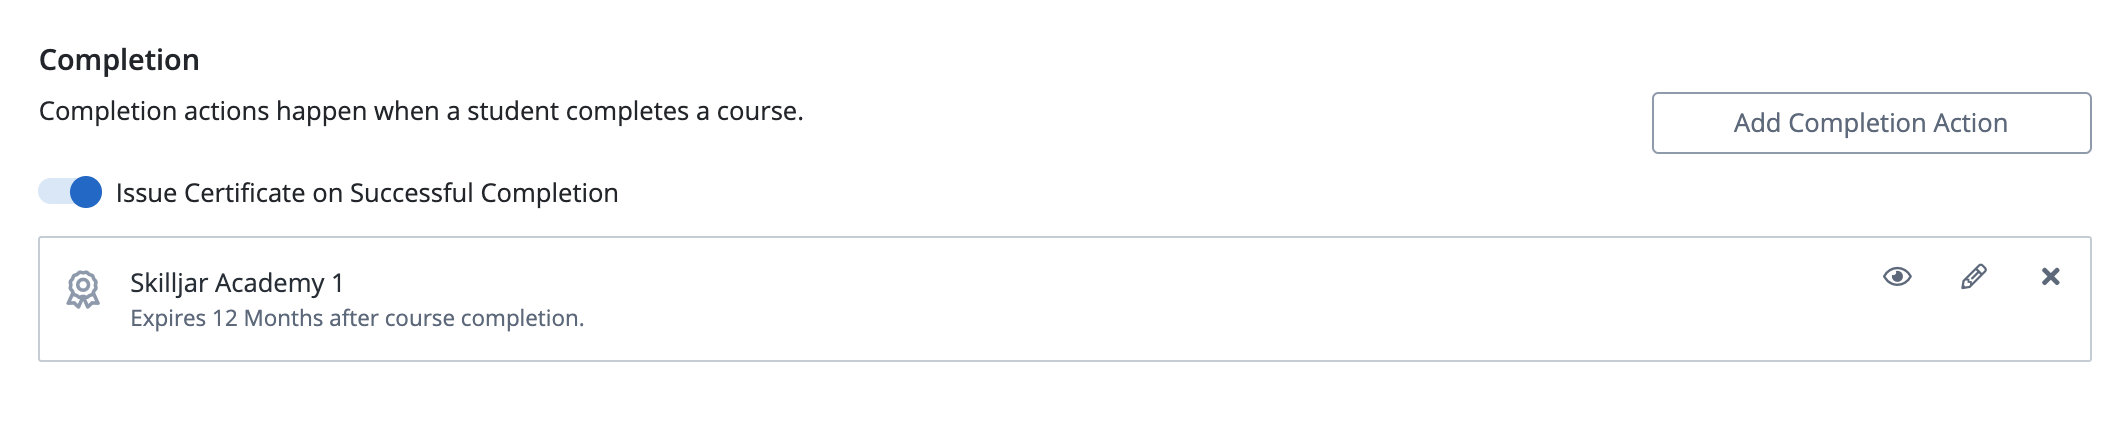Screen dimensions: 2126x438
Task: Add a new completion action
Action: click(x=1870, y=123)
